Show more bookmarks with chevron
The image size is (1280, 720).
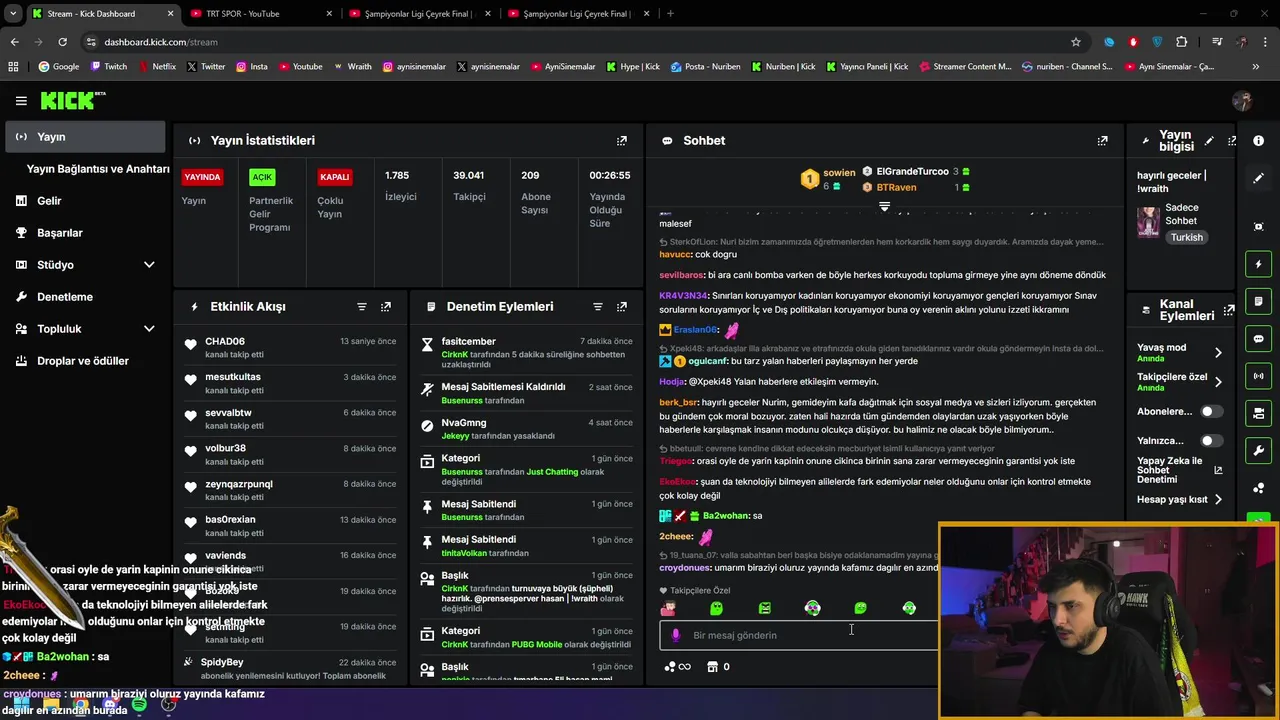click(1255, 67)
